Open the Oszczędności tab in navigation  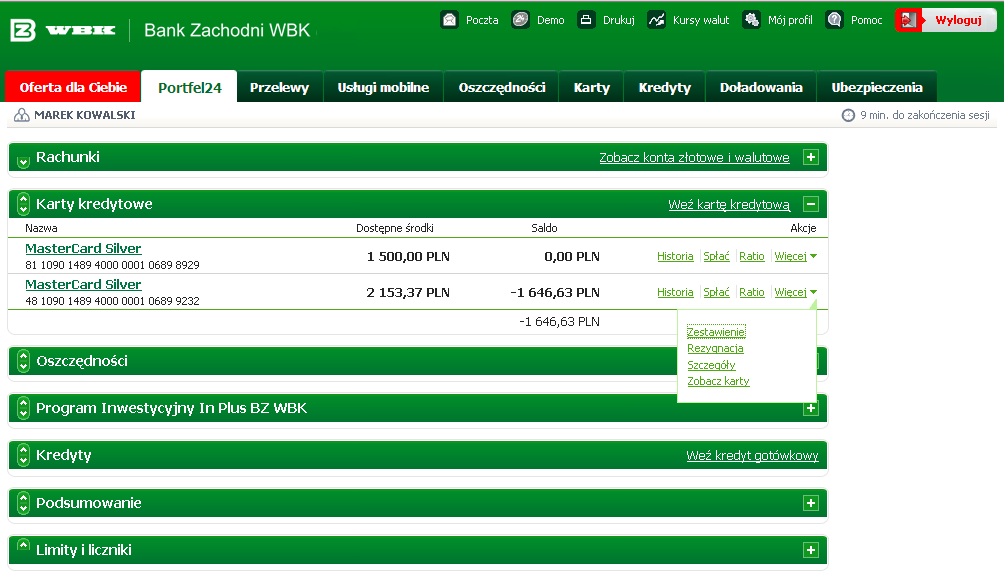click(501, 87)
